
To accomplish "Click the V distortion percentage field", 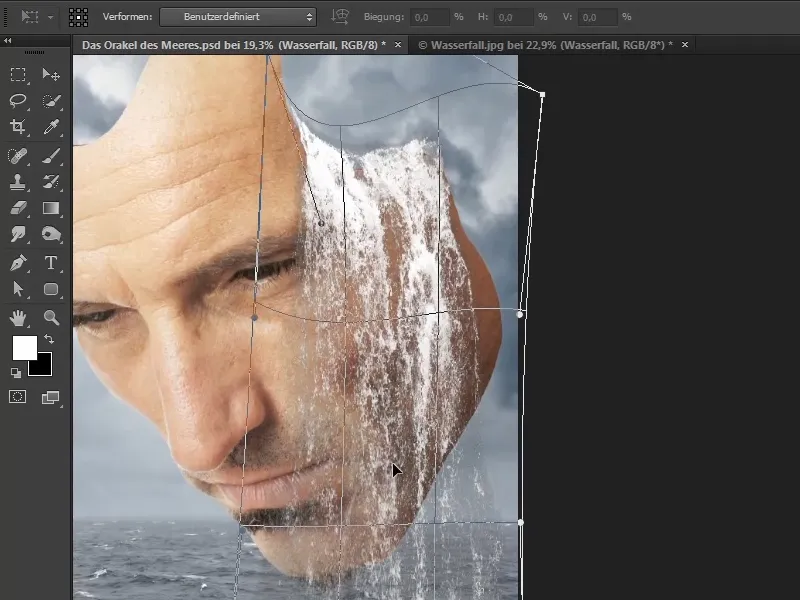I will [598, 17].
